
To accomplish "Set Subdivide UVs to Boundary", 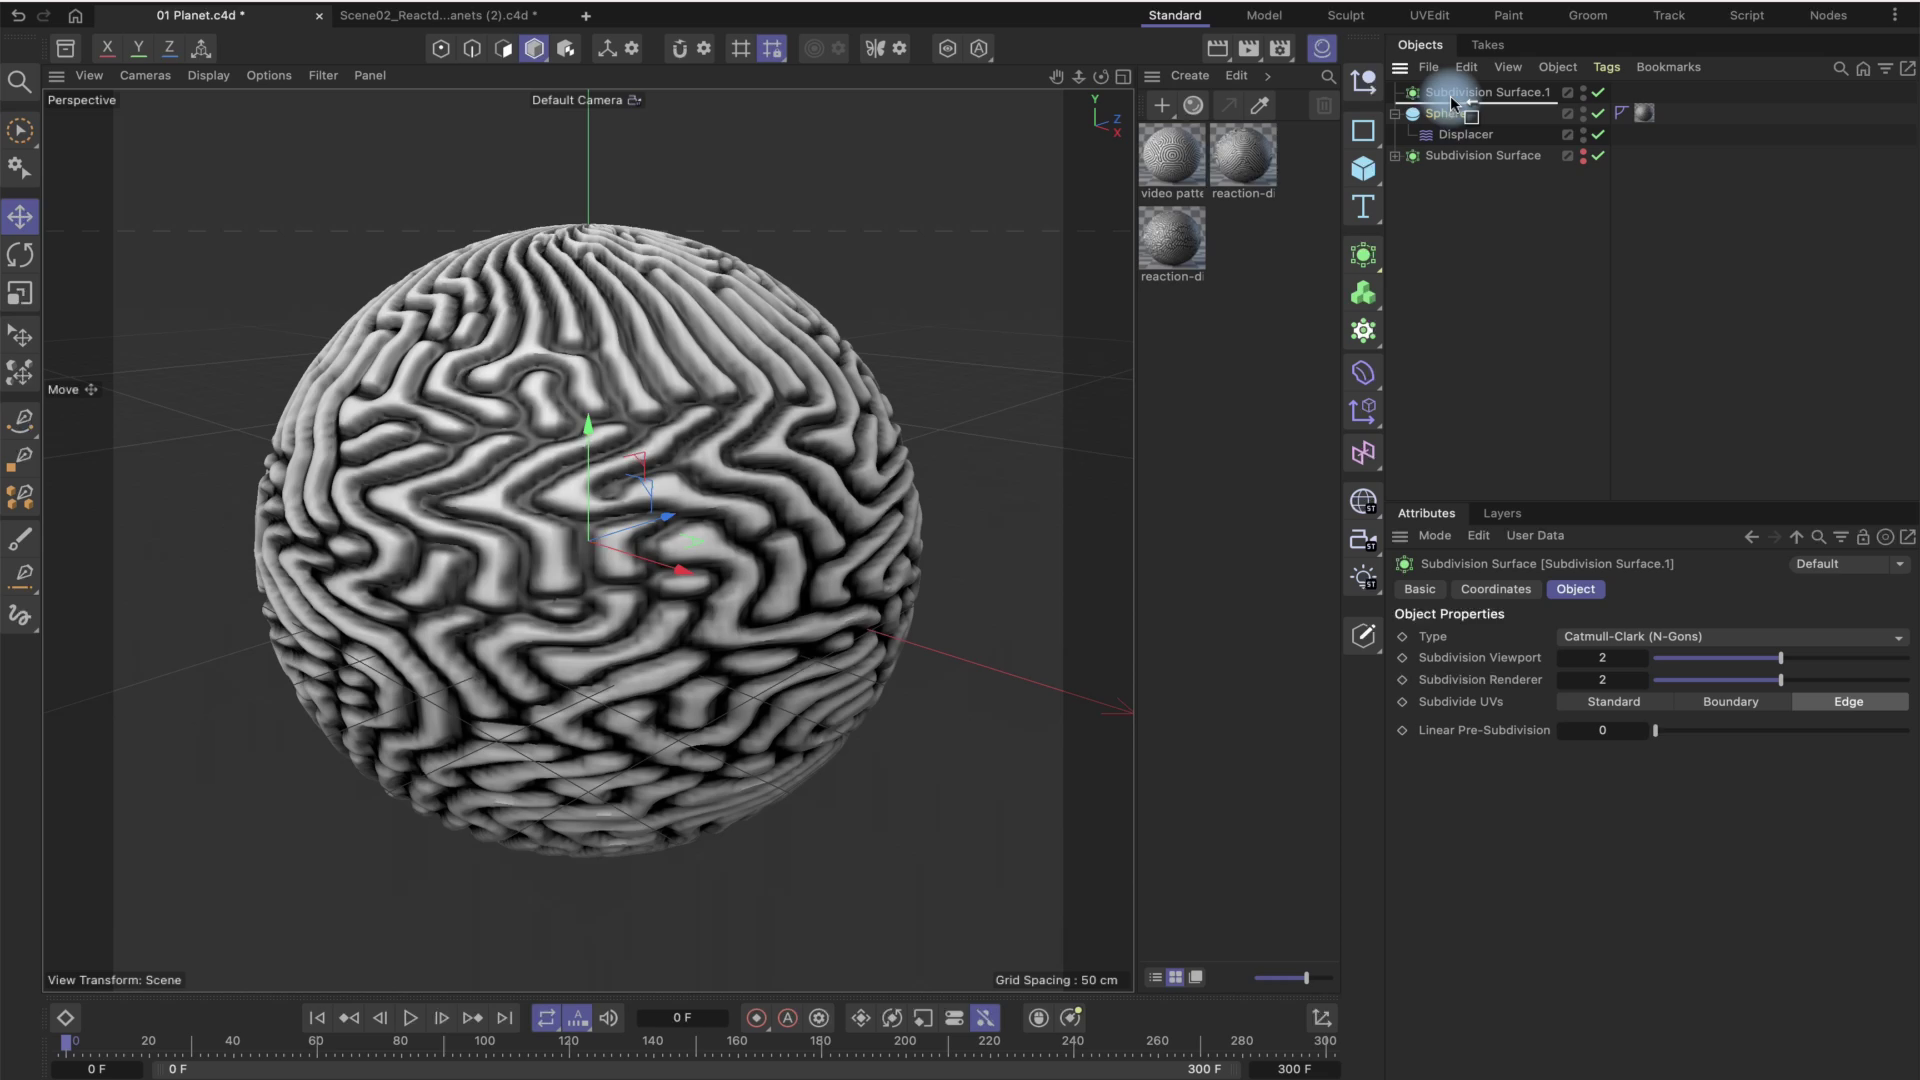I will tap(1730, 702).
